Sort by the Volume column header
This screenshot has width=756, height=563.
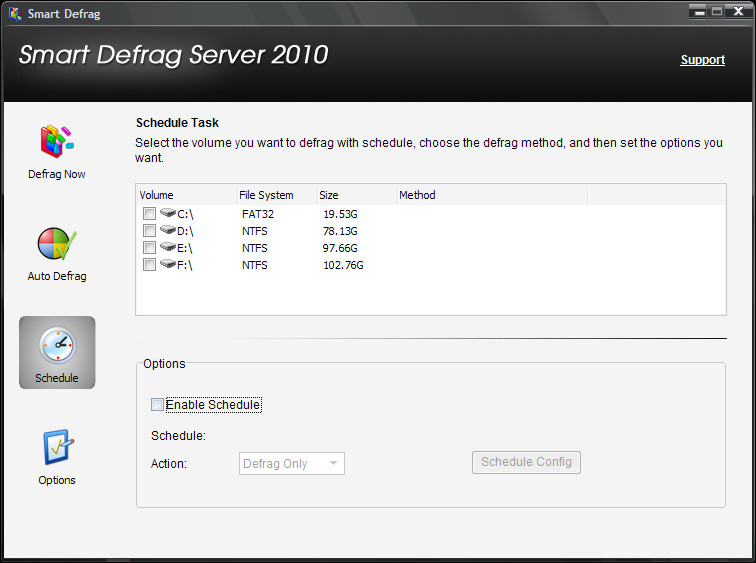[187, 195]
